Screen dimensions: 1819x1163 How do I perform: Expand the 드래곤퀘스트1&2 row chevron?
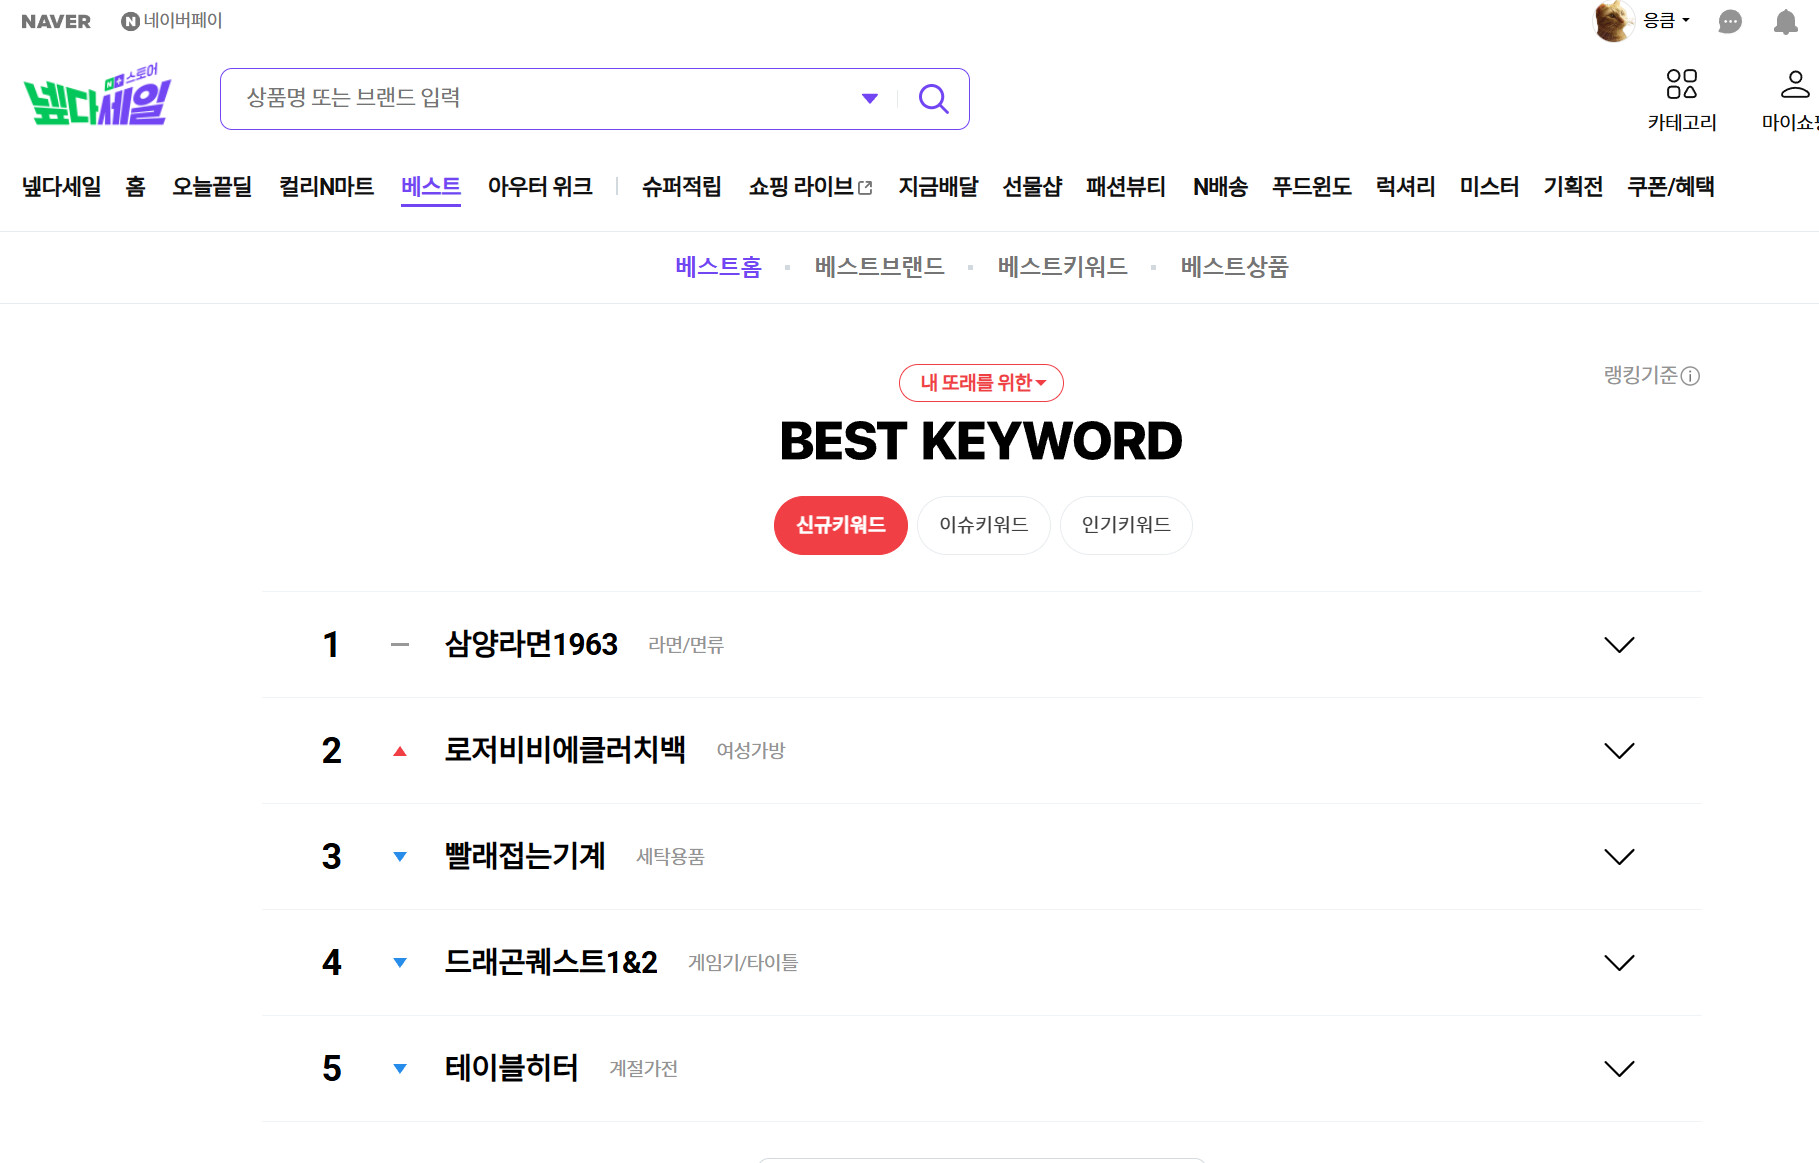point(1619,963)
